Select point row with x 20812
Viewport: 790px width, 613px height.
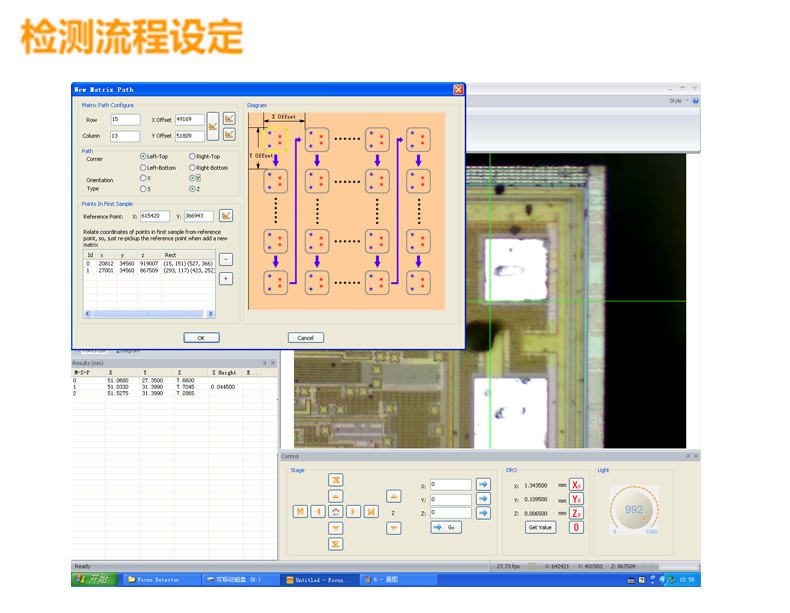(x=149, y=263)
